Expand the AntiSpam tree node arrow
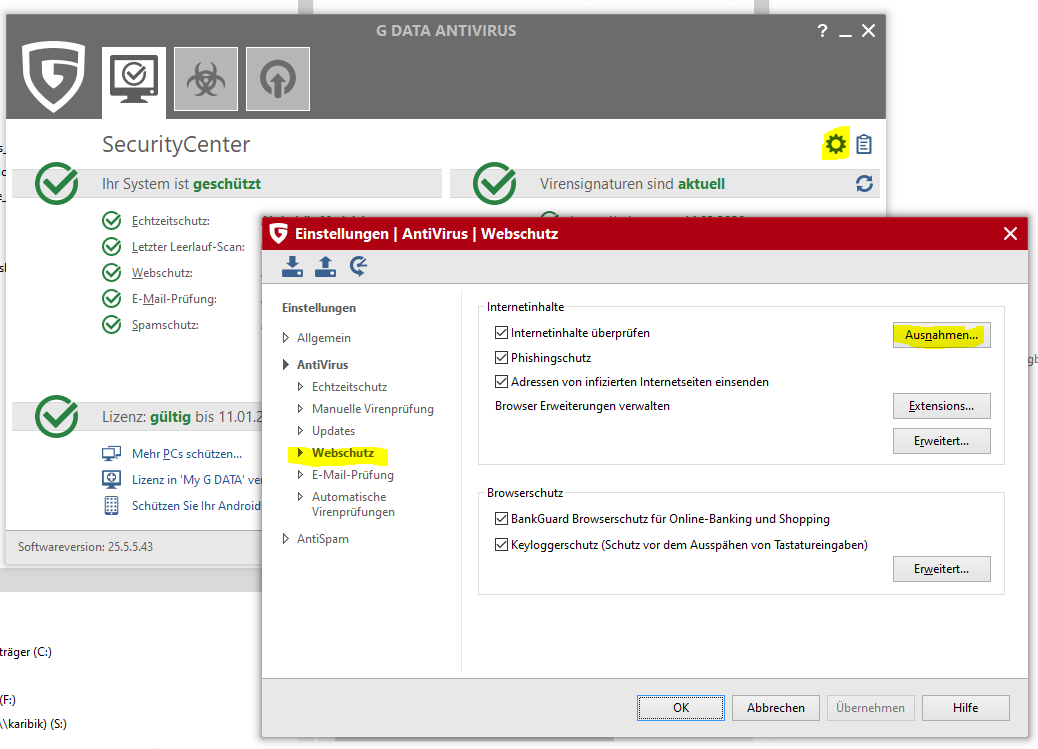Screen dimensions: 1038x749 point(285,538)
